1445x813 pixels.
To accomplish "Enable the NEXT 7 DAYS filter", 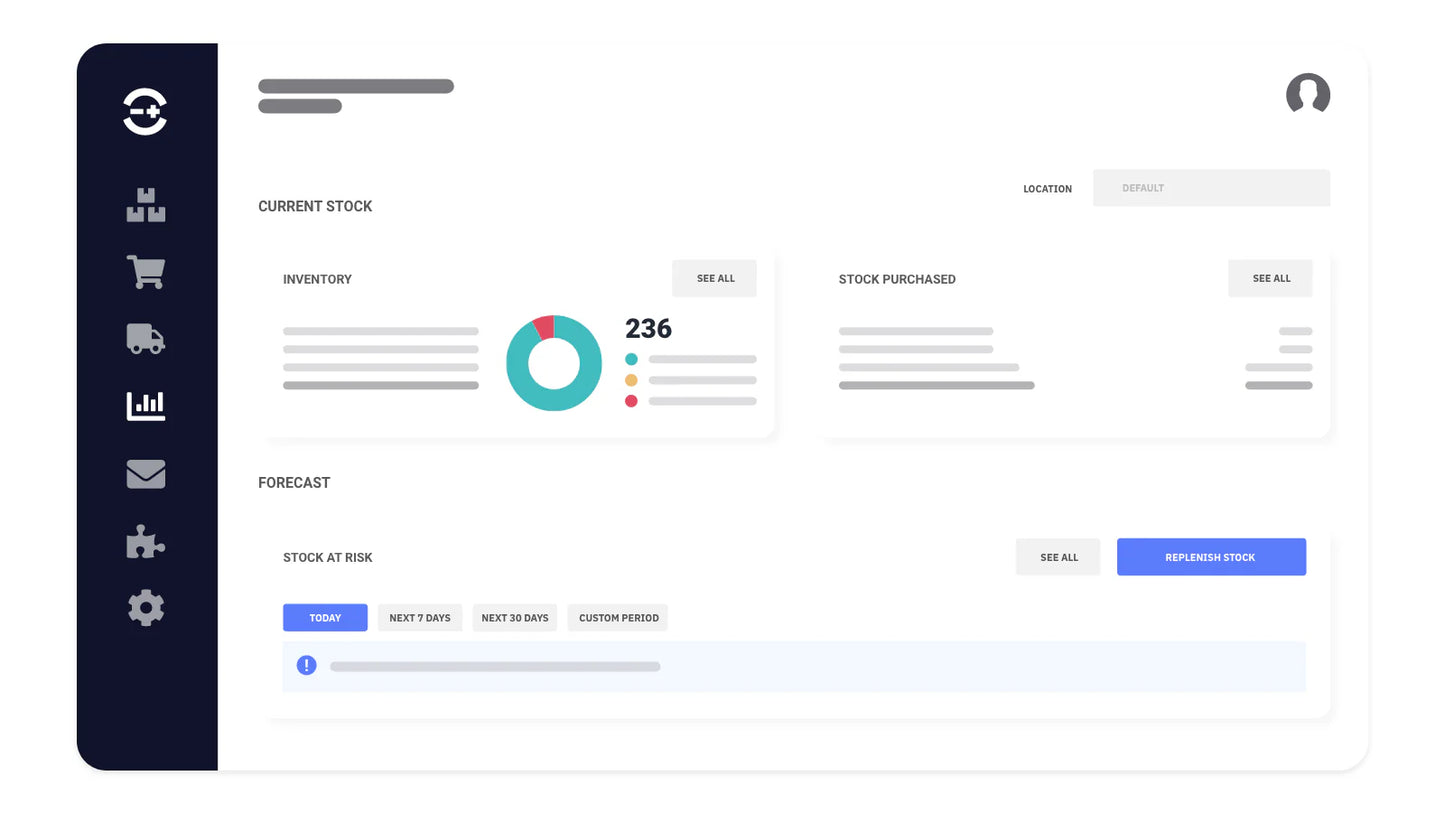I will coord(419,617).
